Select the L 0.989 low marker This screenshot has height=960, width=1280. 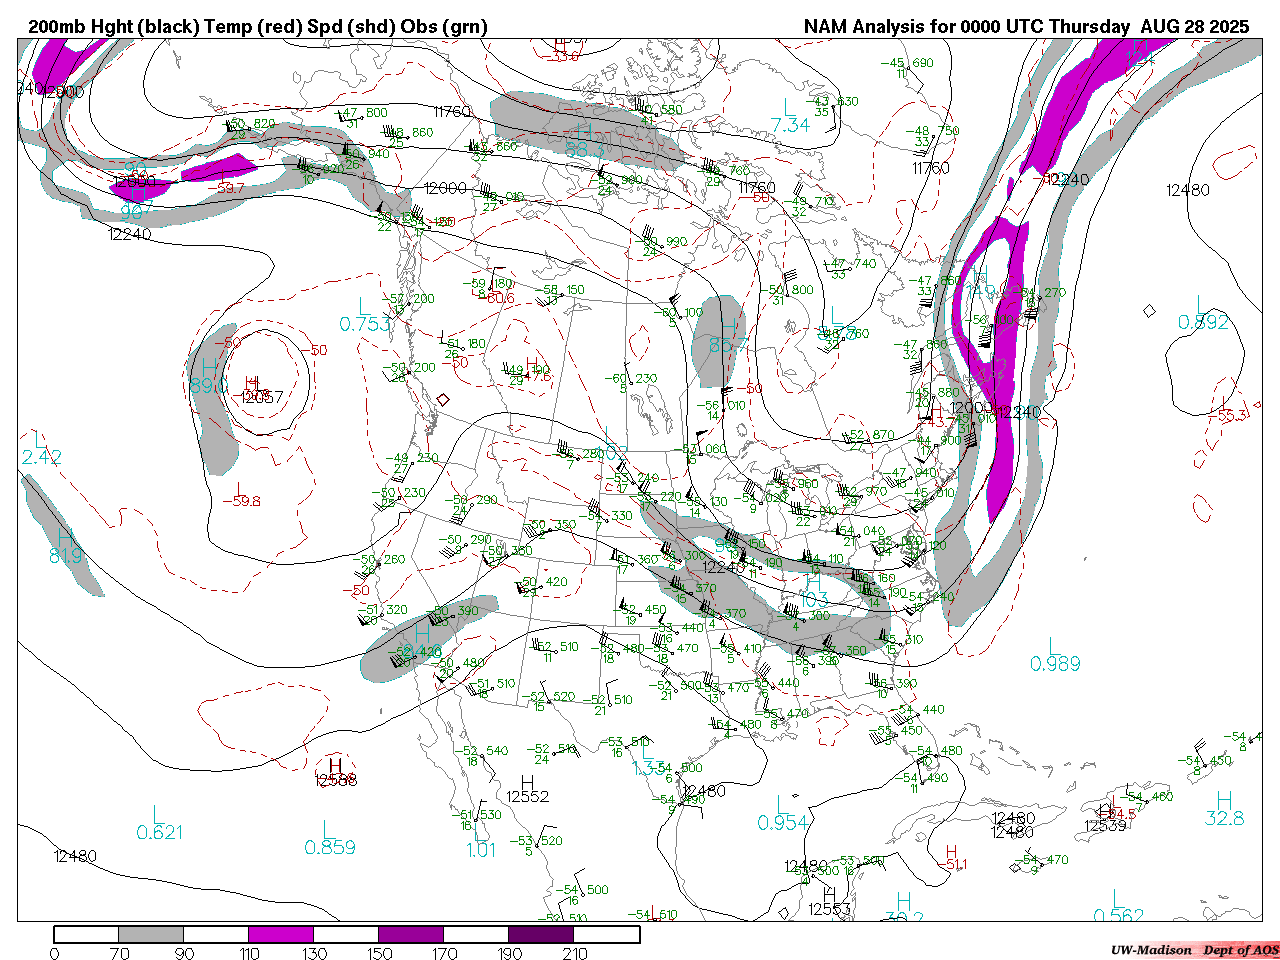1054,654
